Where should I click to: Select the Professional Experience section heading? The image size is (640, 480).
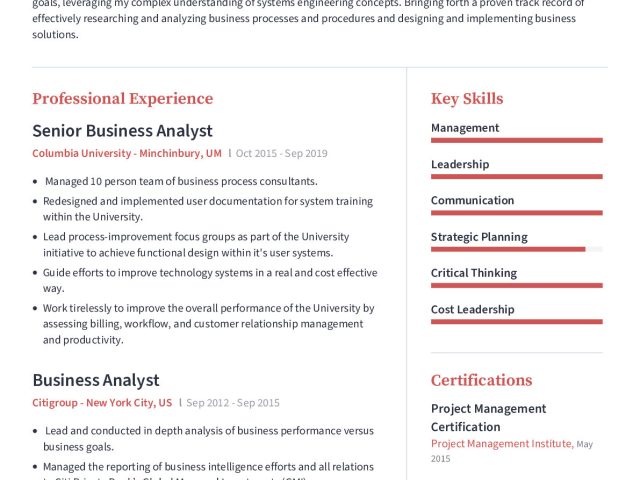click(x=122, y=98)
